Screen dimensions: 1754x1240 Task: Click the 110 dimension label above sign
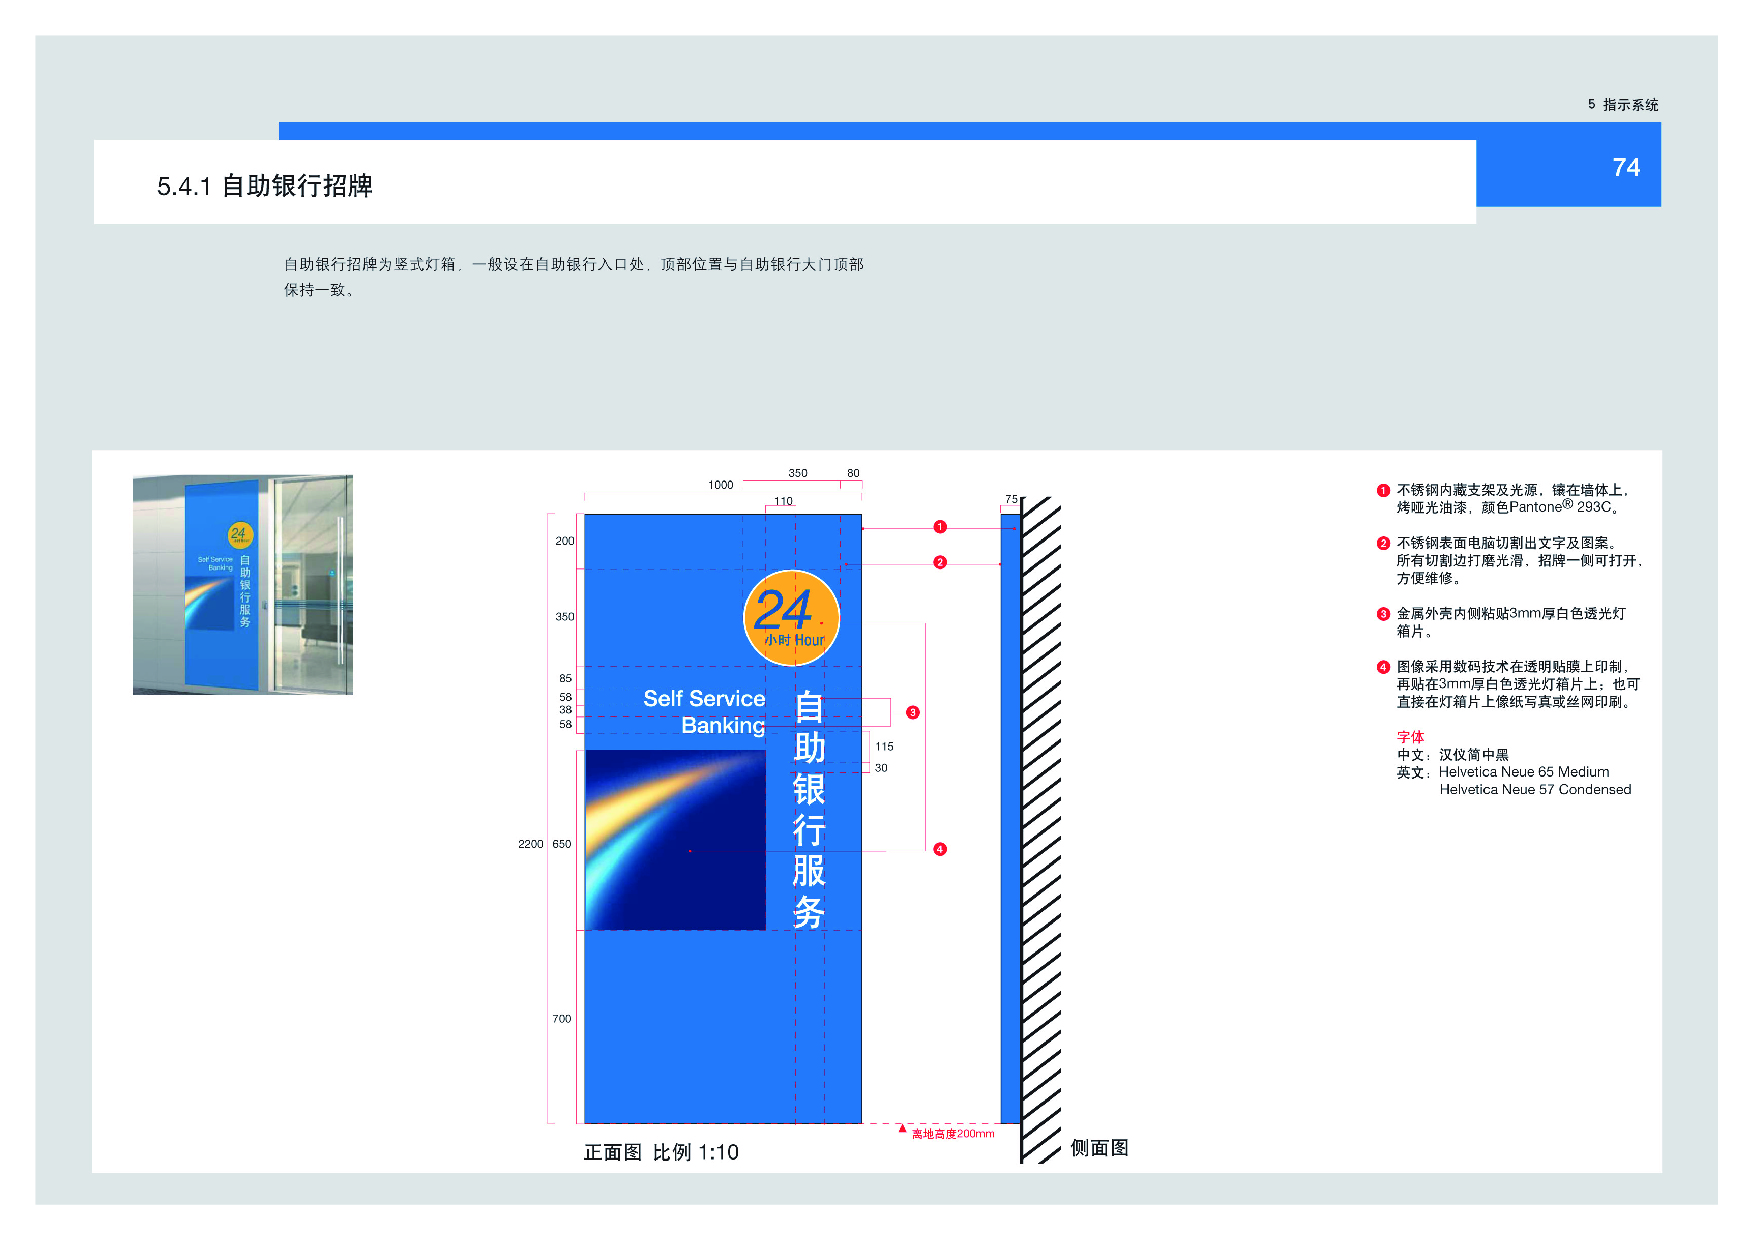pyautogui.click(x=783, y=501)
